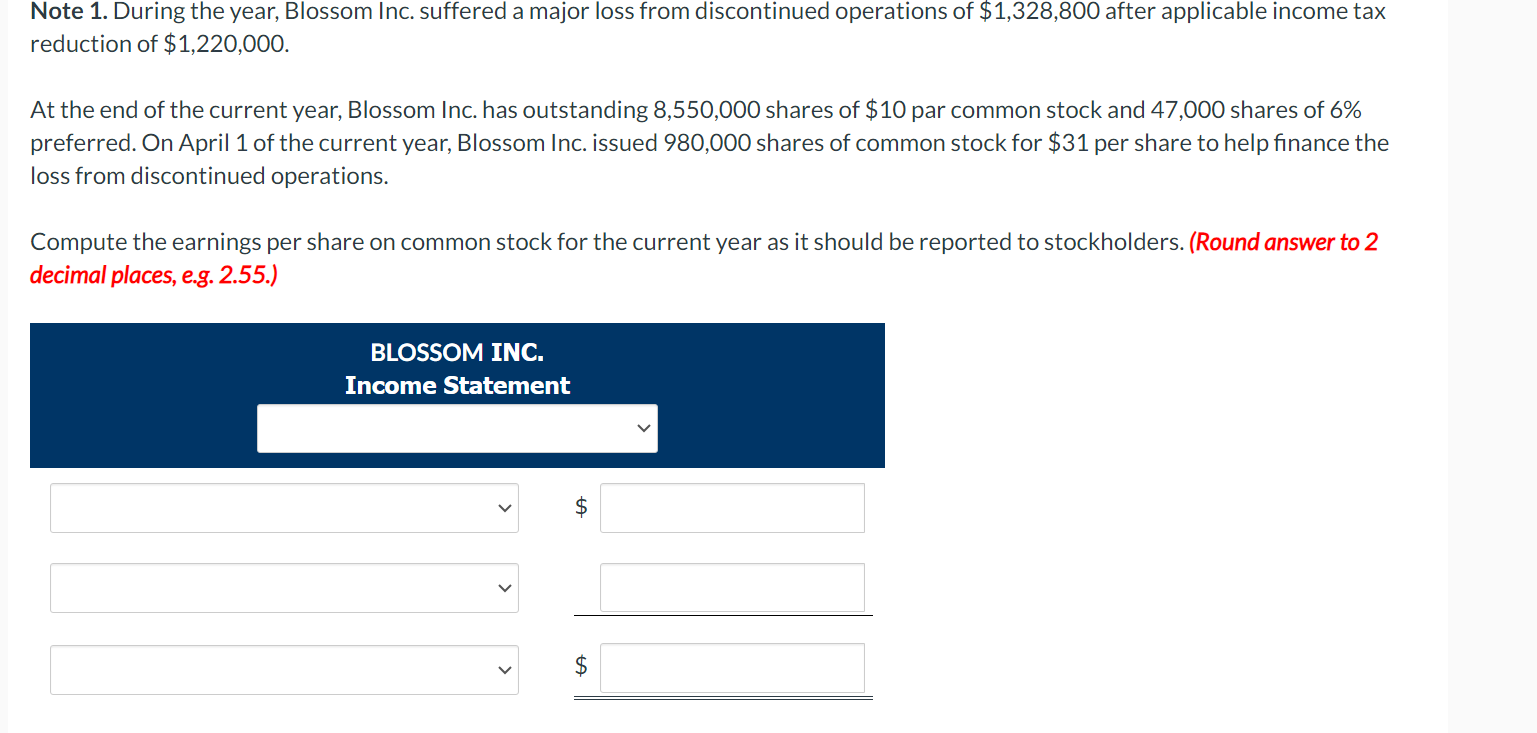Click the dollar sign beside the top amount field
Image resolution: width=1537 pixels, height=733 pixels.
[580, 507]
